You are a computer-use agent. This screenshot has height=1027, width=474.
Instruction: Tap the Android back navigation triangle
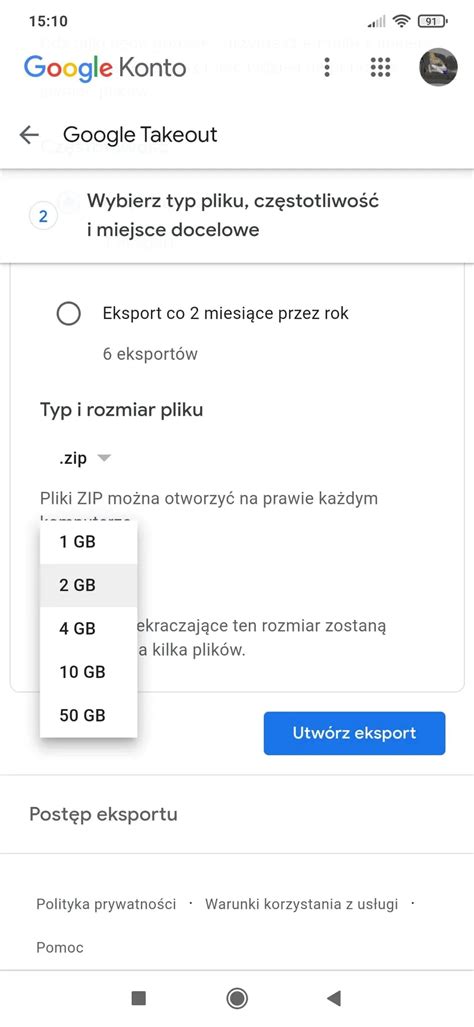point(334,998)
